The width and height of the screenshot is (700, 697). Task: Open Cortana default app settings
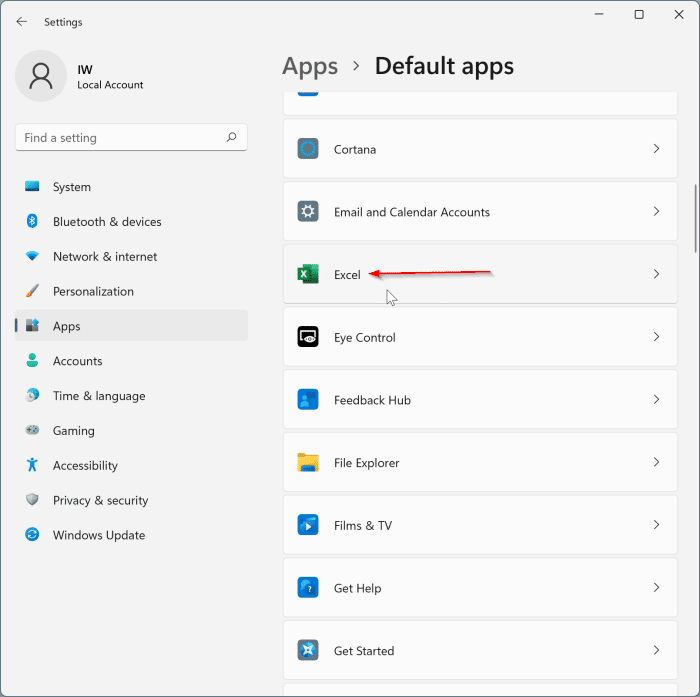point(480,149)
